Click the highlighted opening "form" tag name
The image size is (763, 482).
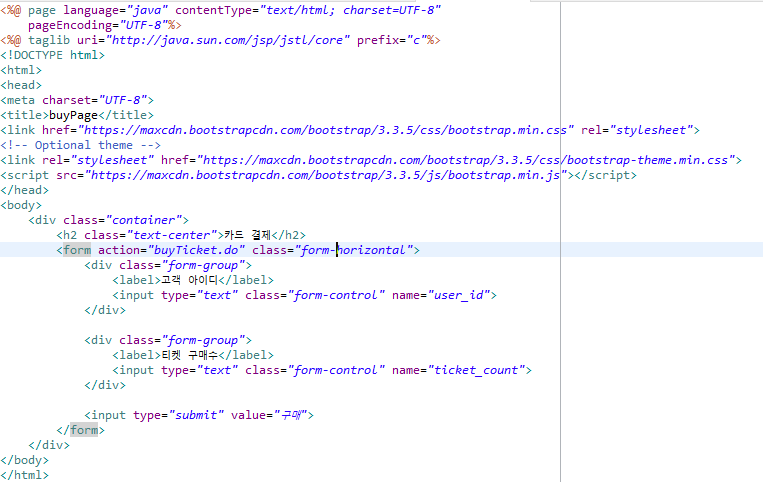click(x=77, y=250)
